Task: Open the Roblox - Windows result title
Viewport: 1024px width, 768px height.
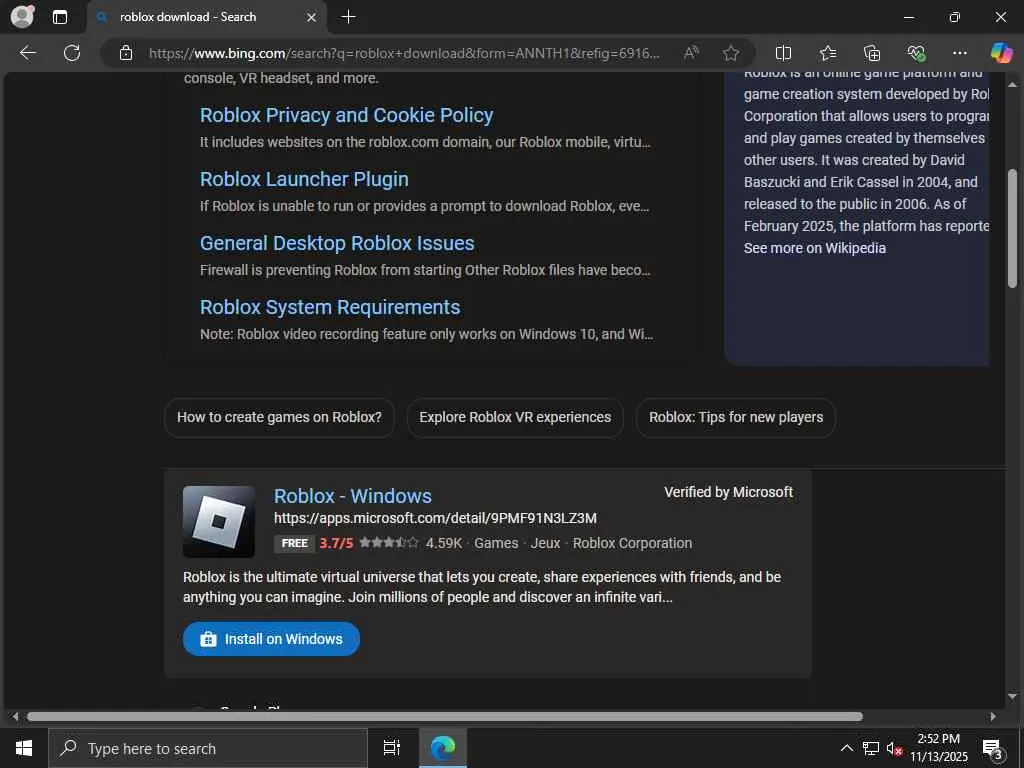Action: pos(353,496)
